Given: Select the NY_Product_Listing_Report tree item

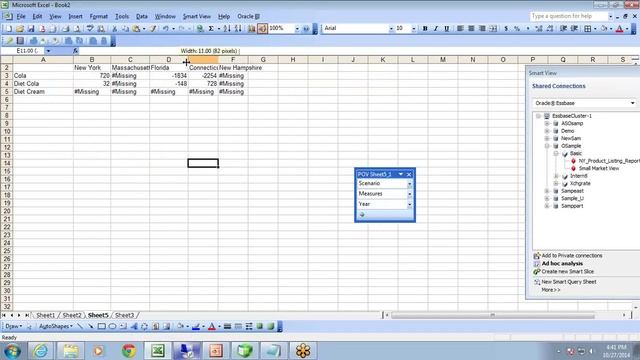Looking at the screenshot, I should pyautogui.click(x=609, y=161).
